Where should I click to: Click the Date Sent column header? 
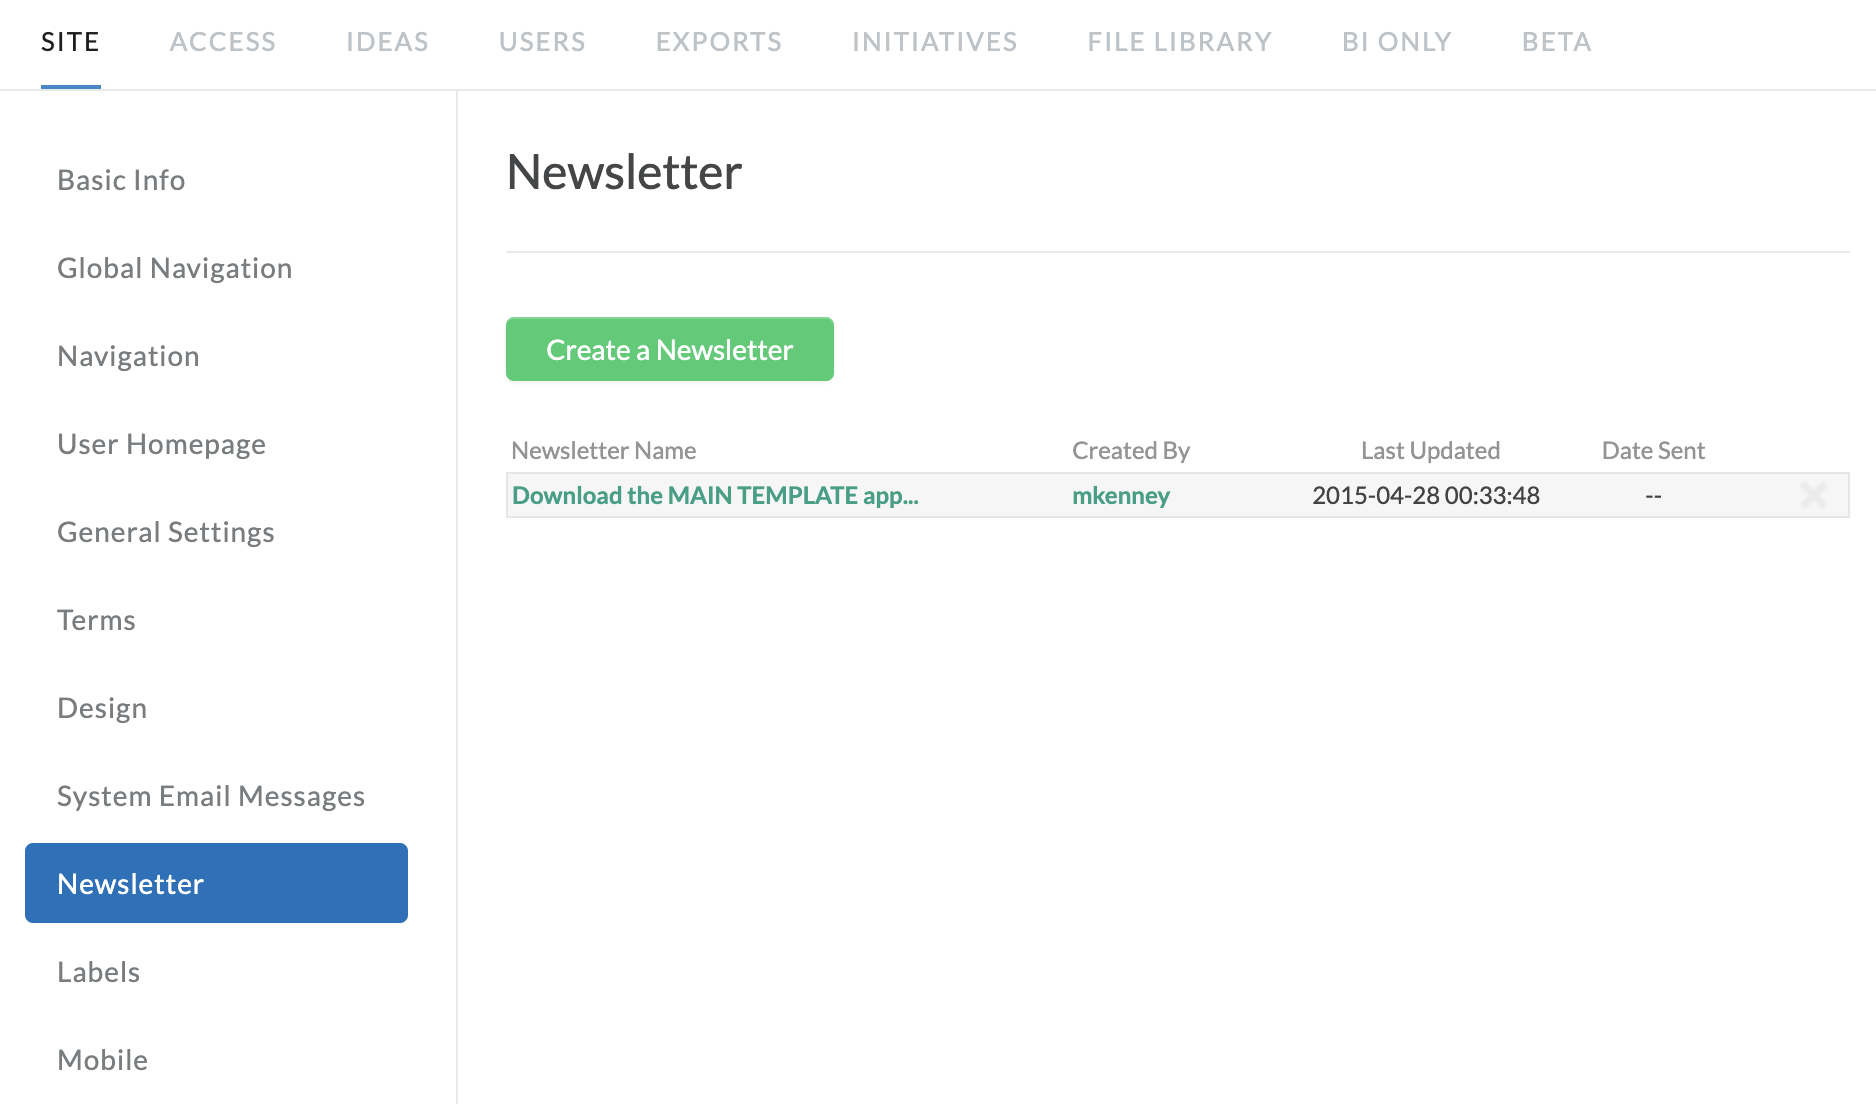click(1653, 451)
